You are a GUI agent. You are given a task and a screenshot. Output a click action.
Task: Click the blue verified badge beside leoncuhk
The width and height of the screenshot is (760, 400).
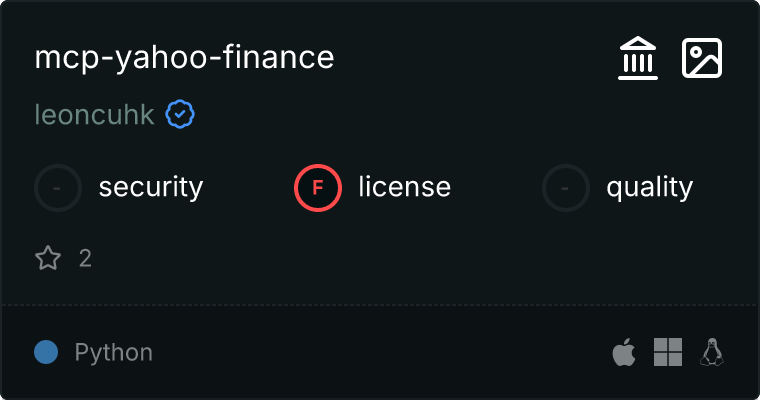click(x=180, y=115)
